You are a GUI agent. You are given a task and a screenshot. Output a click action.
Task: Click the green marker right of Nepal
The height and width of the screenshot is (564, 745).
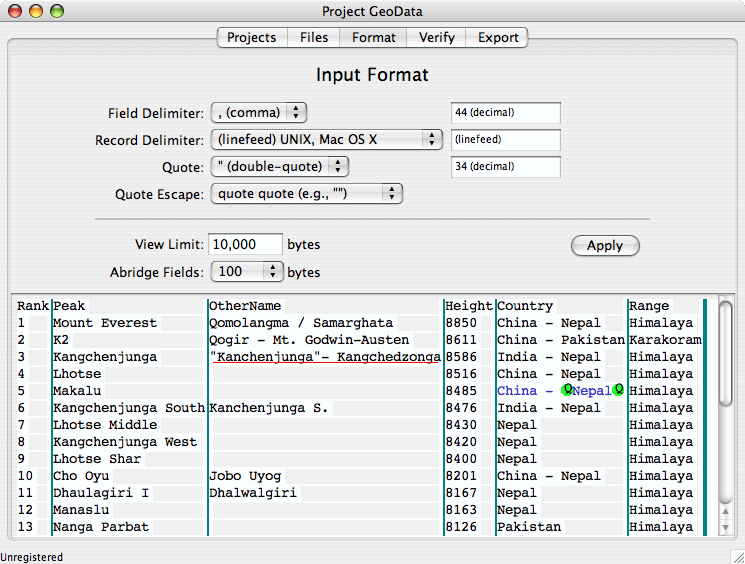point(618,390)
